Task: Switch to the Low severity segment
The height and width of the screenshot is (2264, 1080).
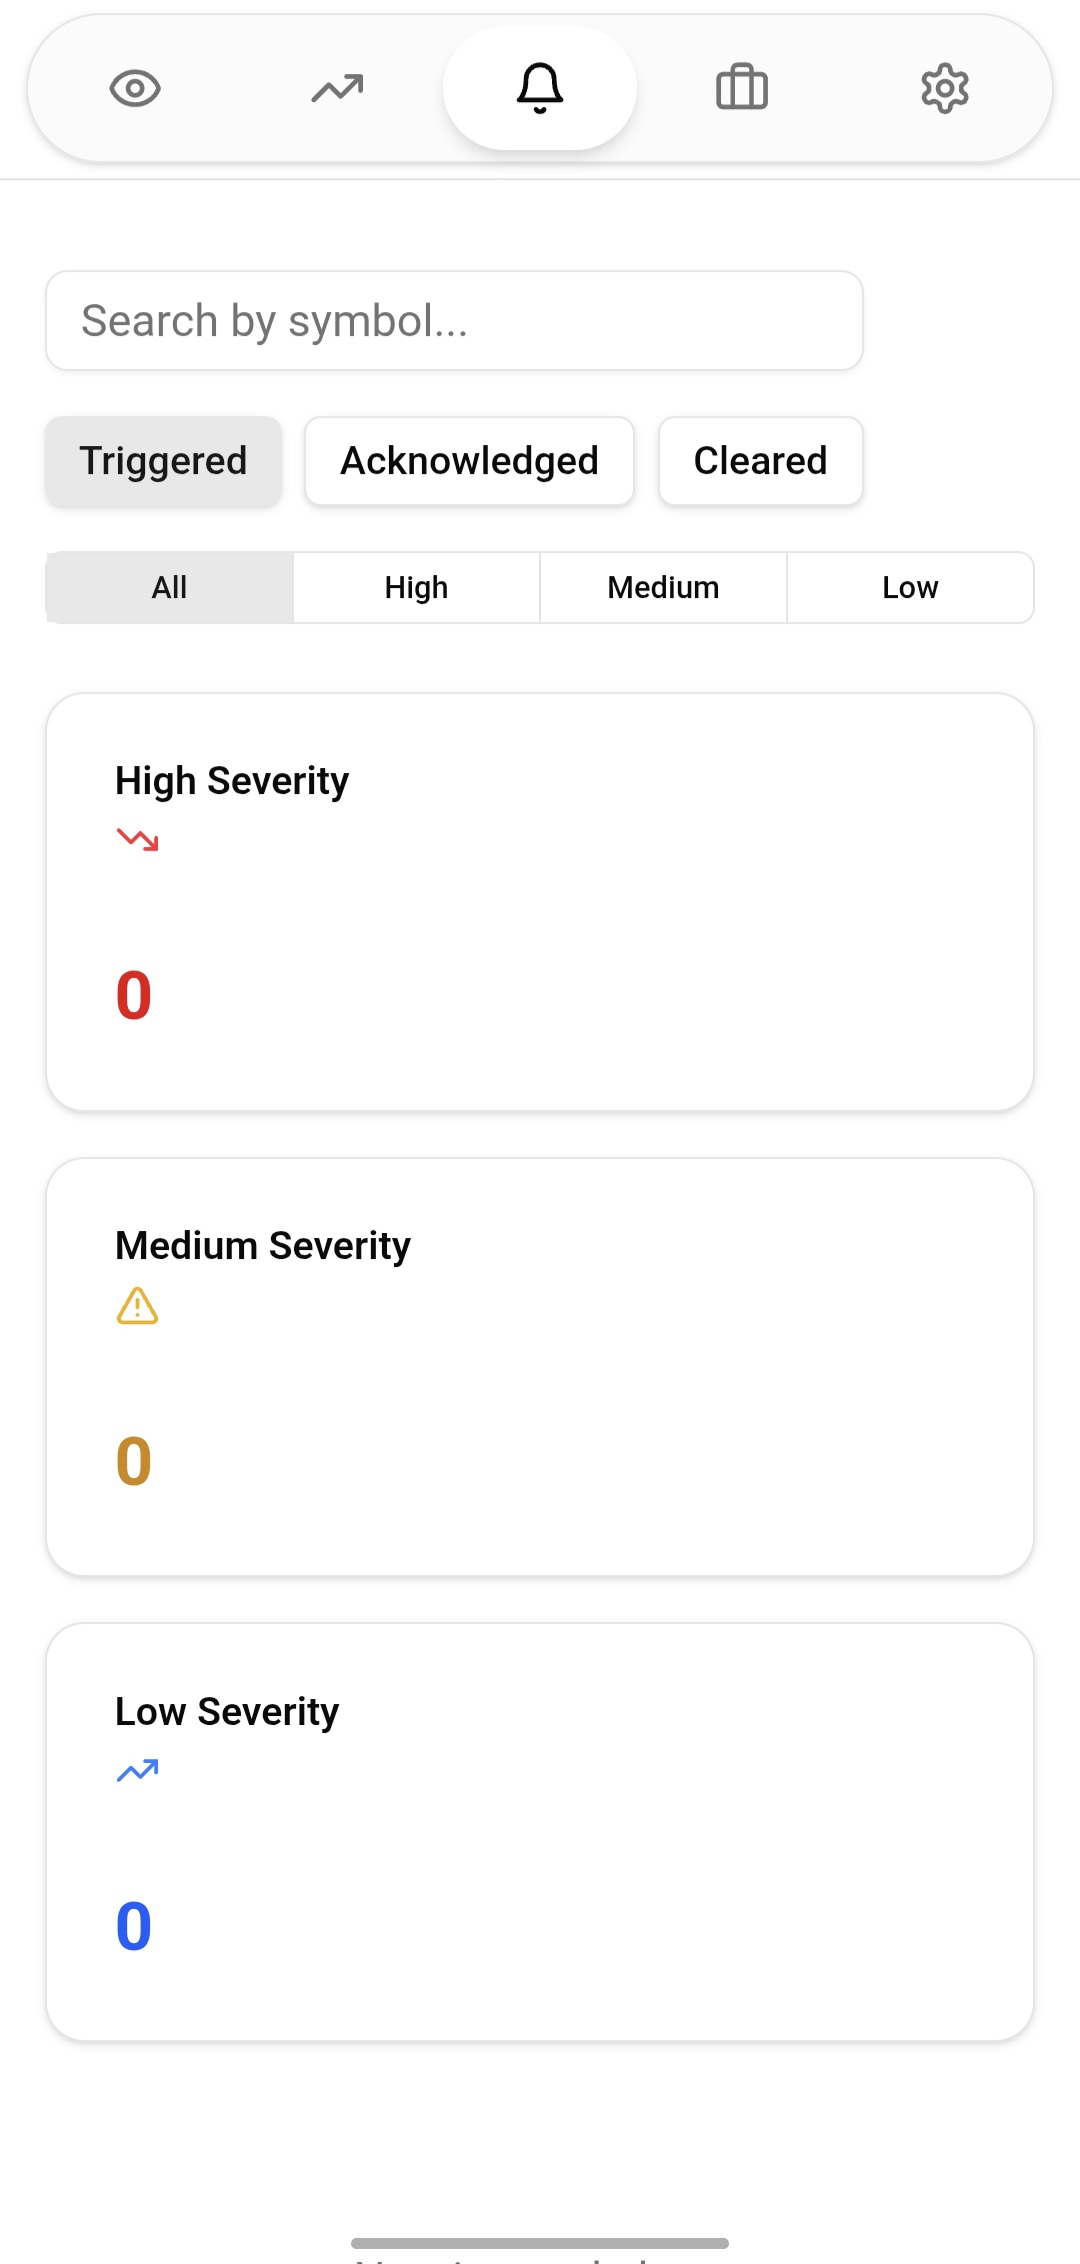Action: (x=910, y=587)
